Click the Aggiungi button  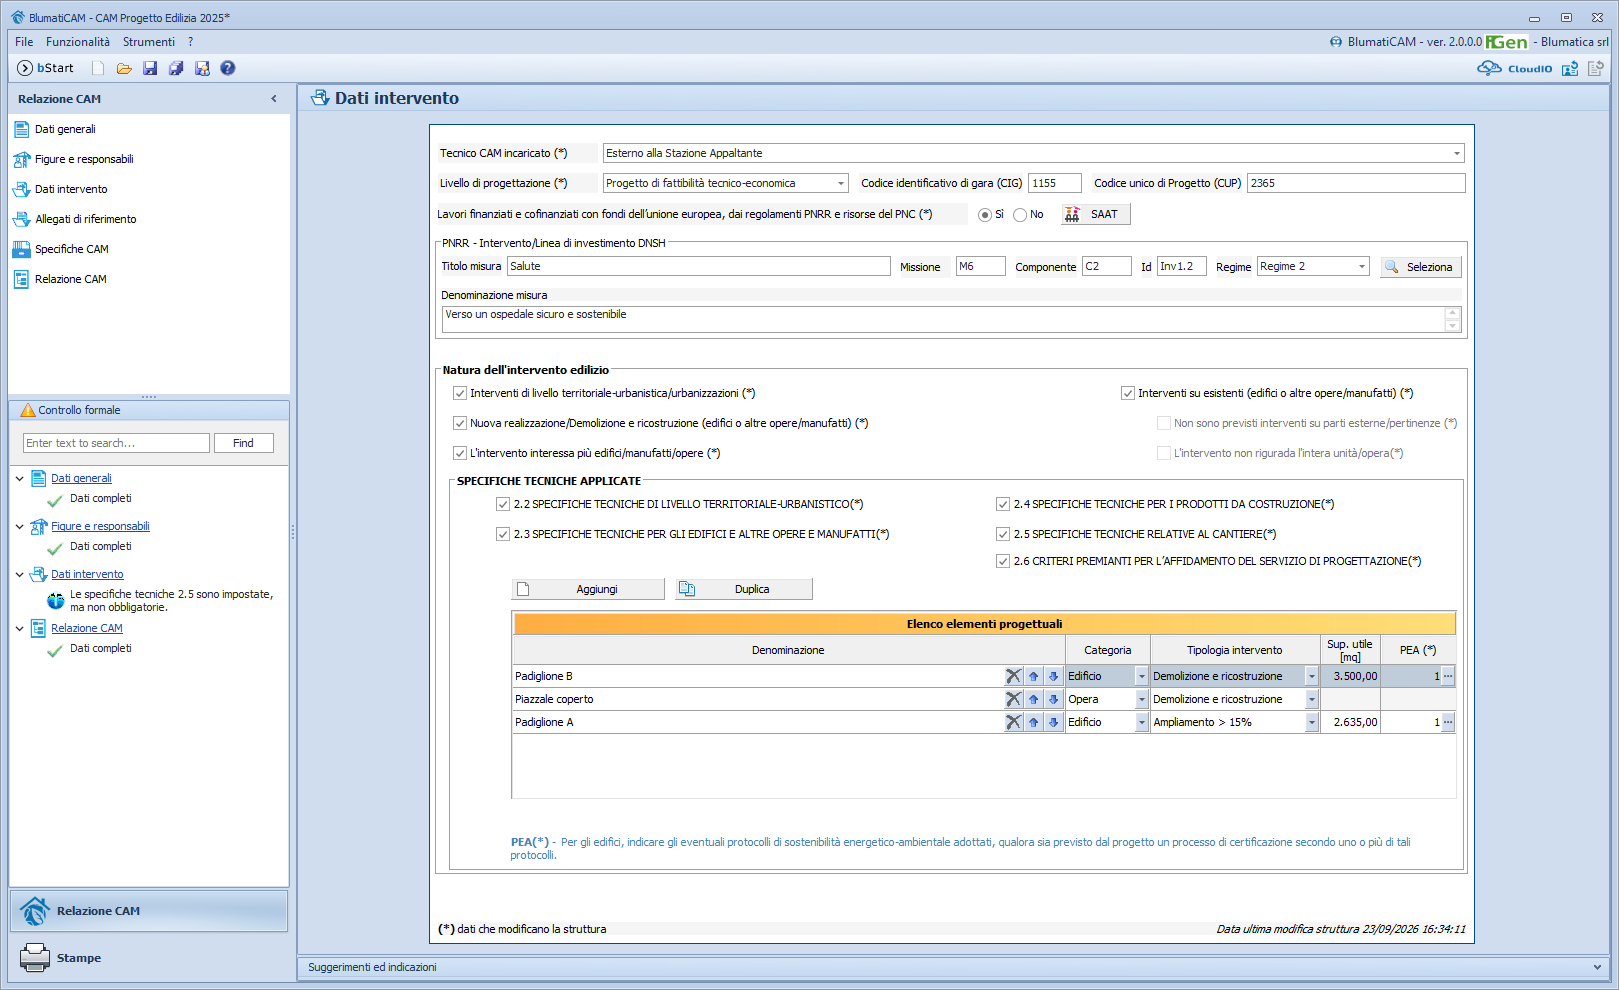coord(588,589)
